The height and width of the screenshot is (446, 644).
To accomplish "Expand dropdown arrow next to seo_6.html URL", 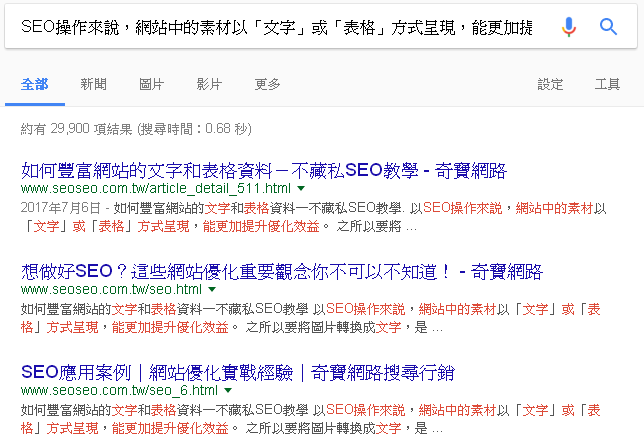I will pyautogui.click(x=228, y=390).
